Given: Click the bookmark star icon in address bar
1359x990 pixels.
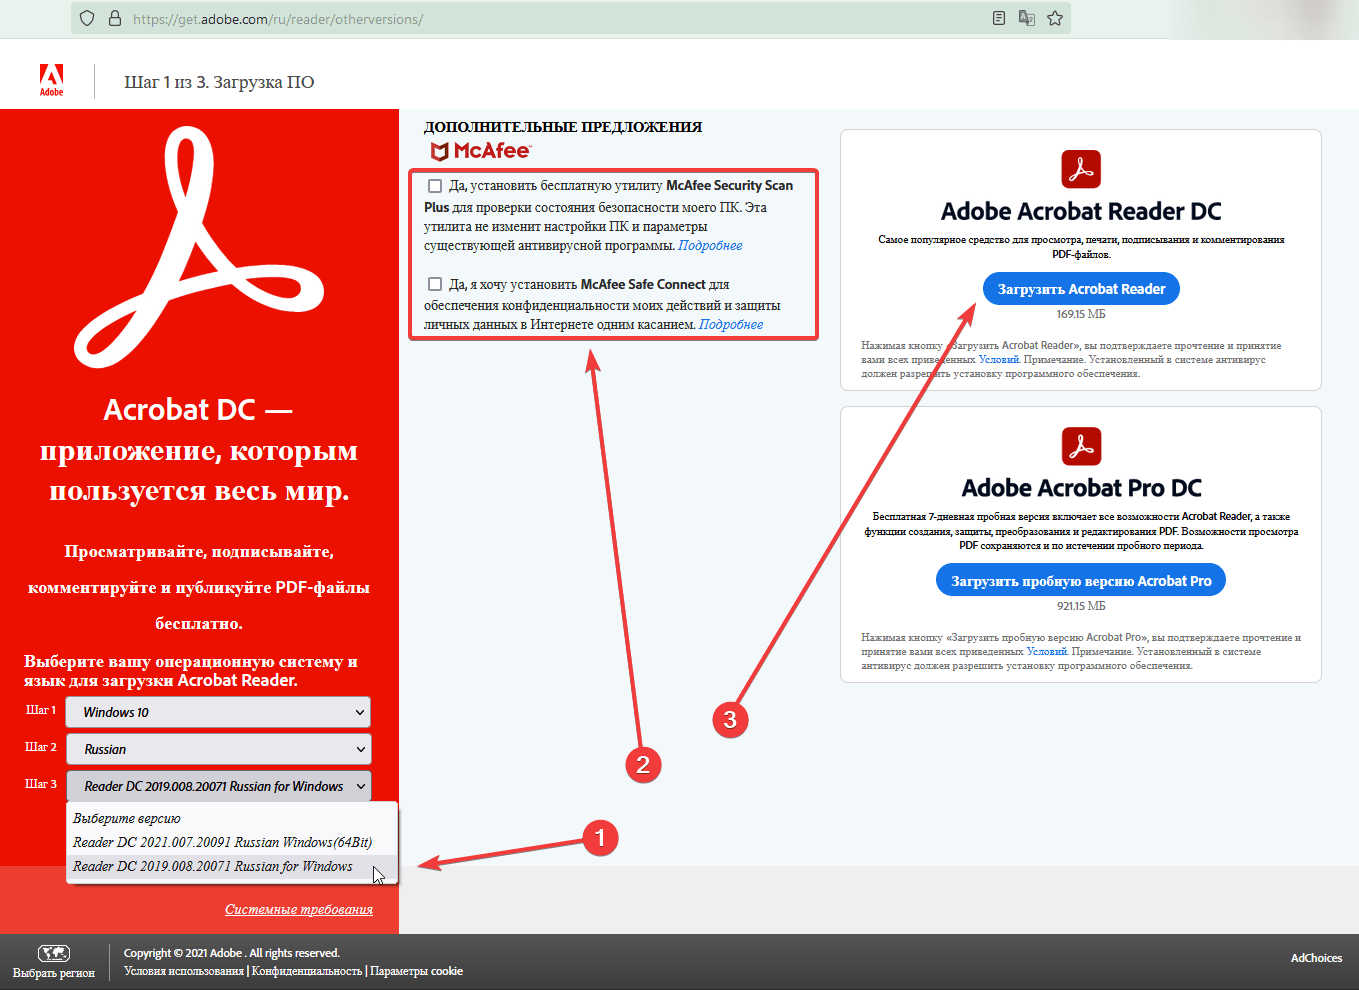Looking at the screenshot, I should pyautogui.click(x=1054, y=18).
